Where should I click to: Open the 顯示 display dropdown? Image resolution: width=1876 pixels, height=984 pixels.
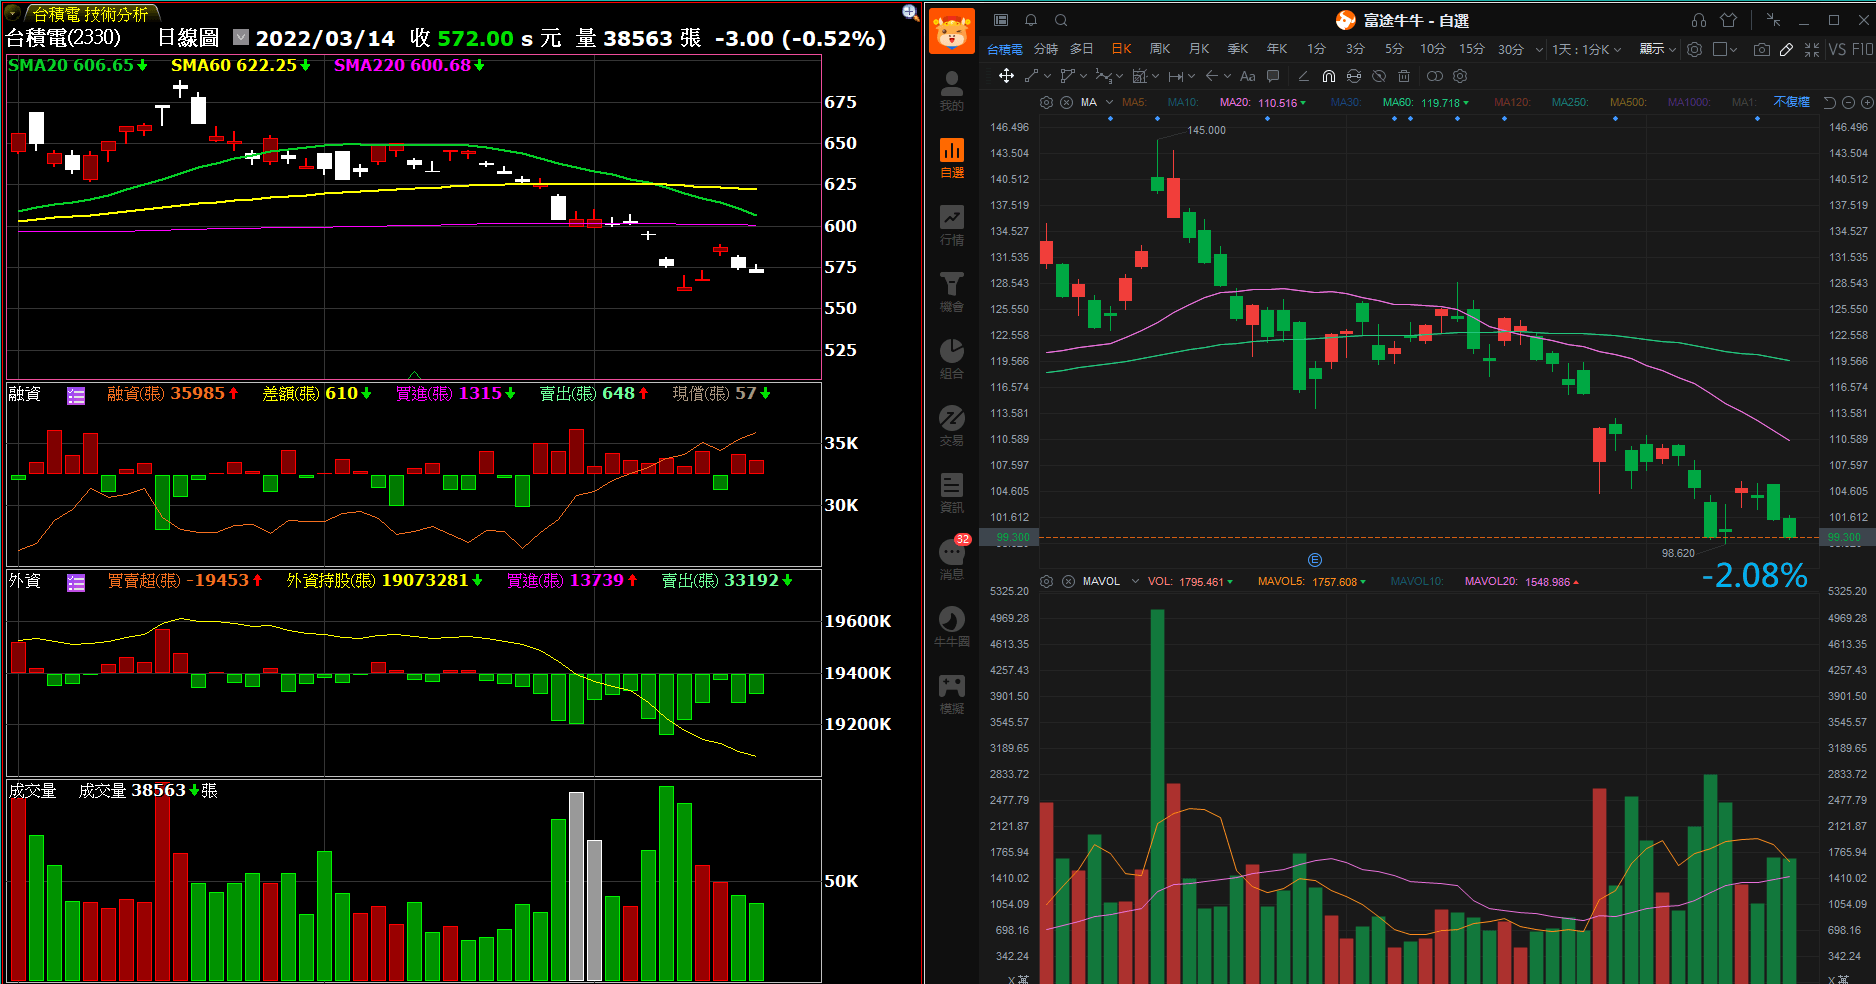(x=1658, y=49)
